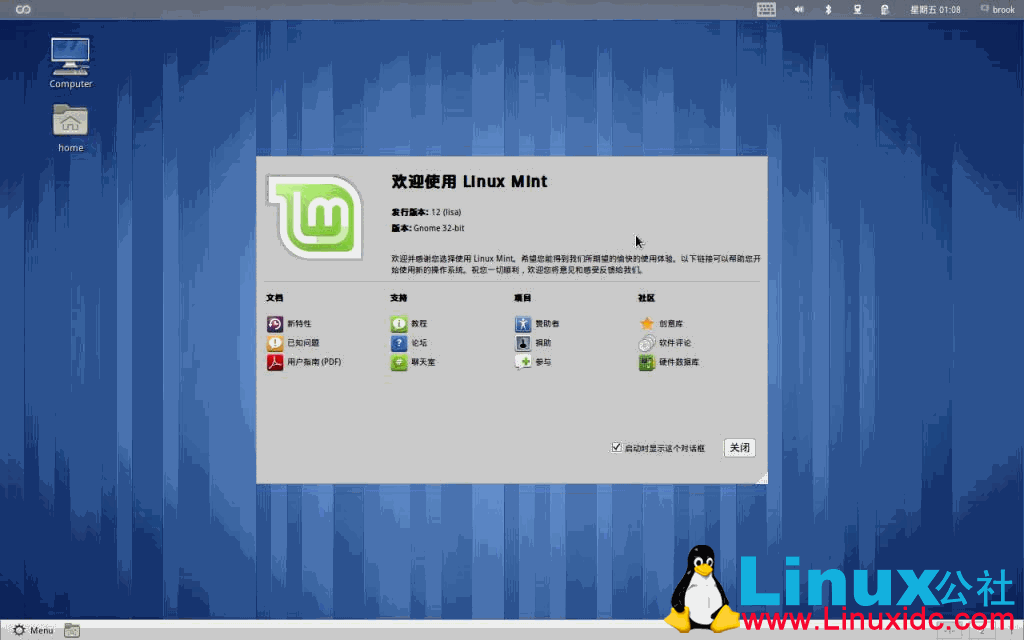
Task: Uncheck 启动时显示这个对话框 checkbox
Action: pos(617,447)
